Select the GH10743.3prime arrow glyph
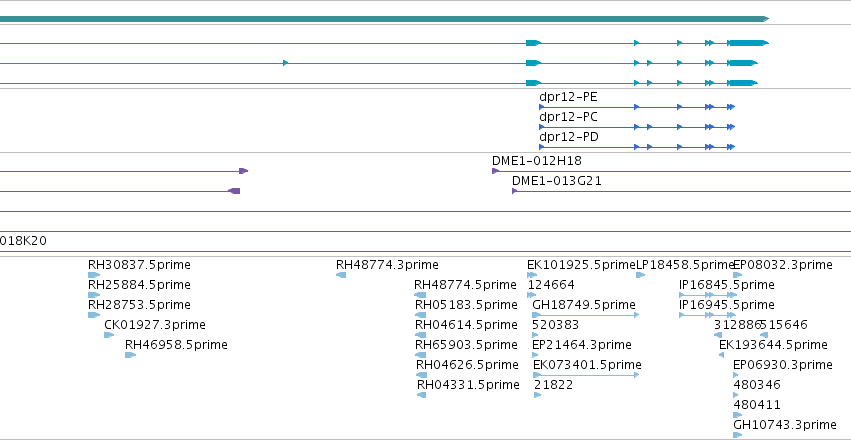Image resolution: width=851 pixels, height=440 pixels. tap(738, 435)
